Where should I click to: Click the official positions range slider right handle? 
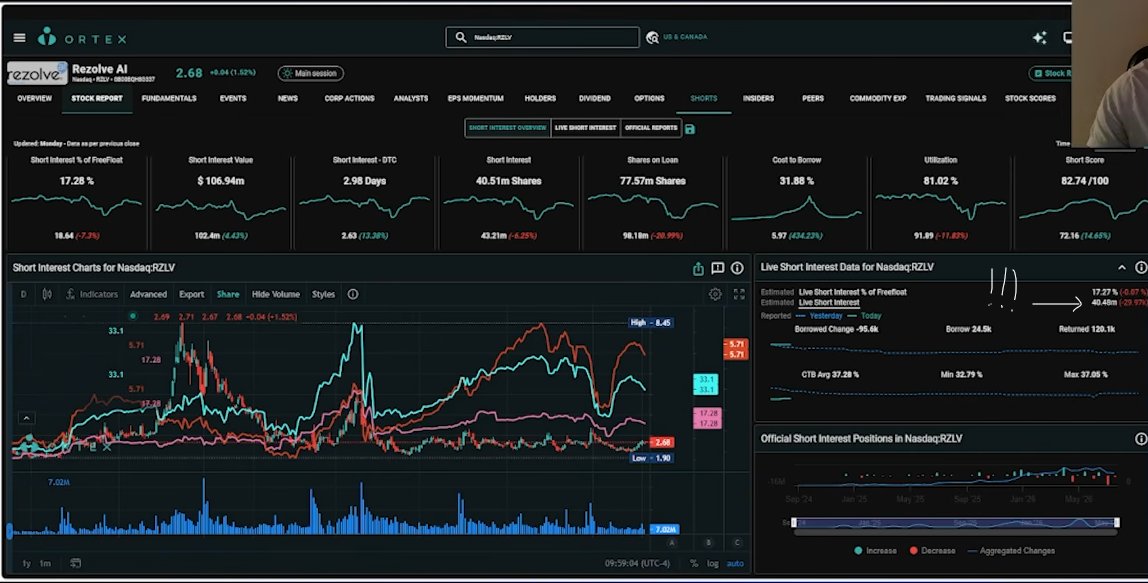point(1117,523)
